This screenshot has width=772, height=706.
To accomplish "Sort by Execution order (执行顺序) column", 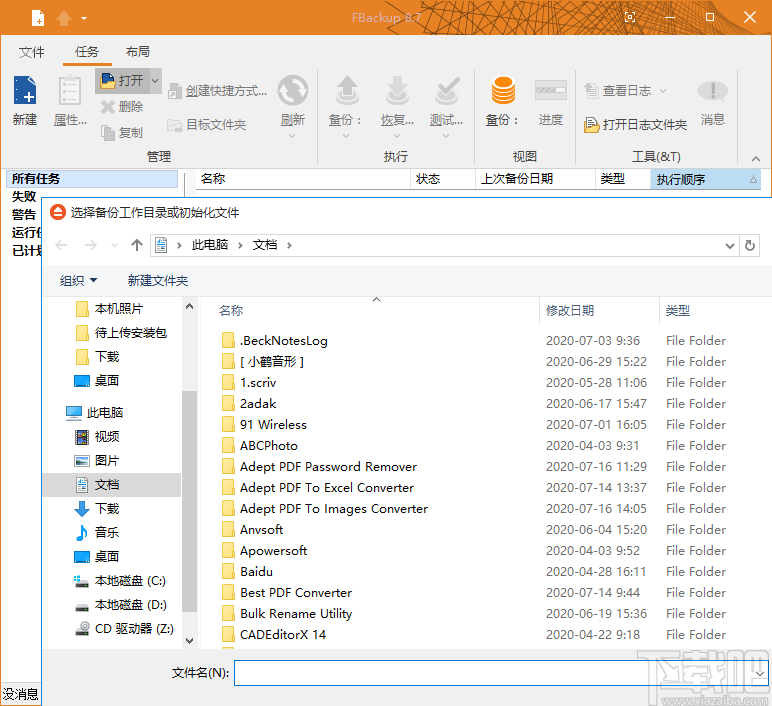I will click(x=705, y=179).
